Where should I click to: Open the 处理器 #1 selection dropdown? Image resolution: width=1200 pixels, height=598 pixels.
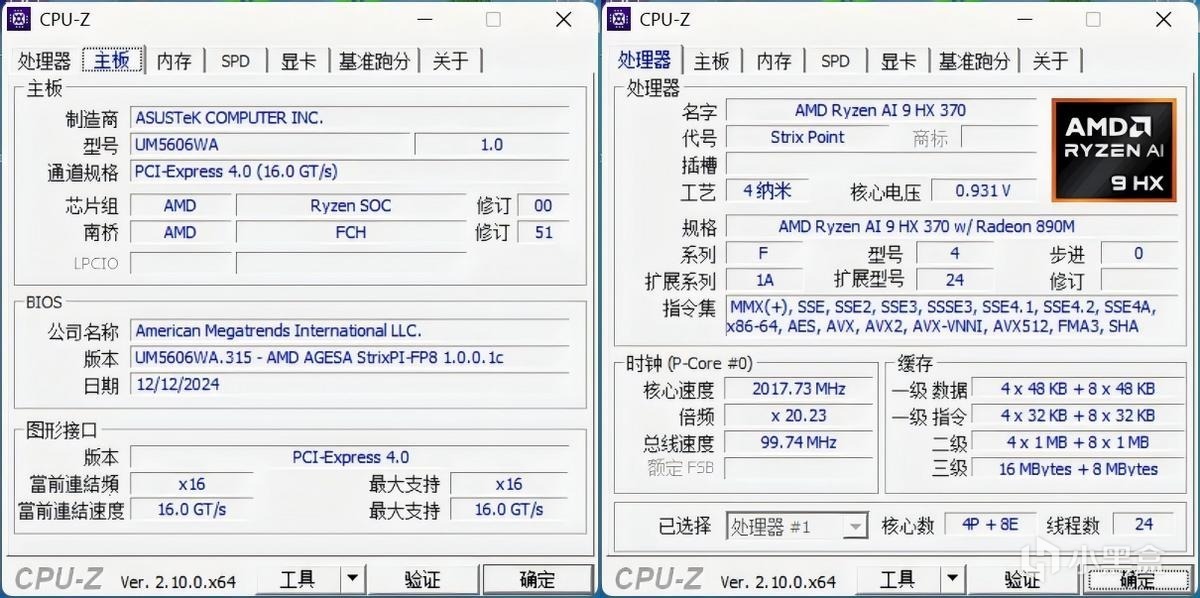coord(797,526)
